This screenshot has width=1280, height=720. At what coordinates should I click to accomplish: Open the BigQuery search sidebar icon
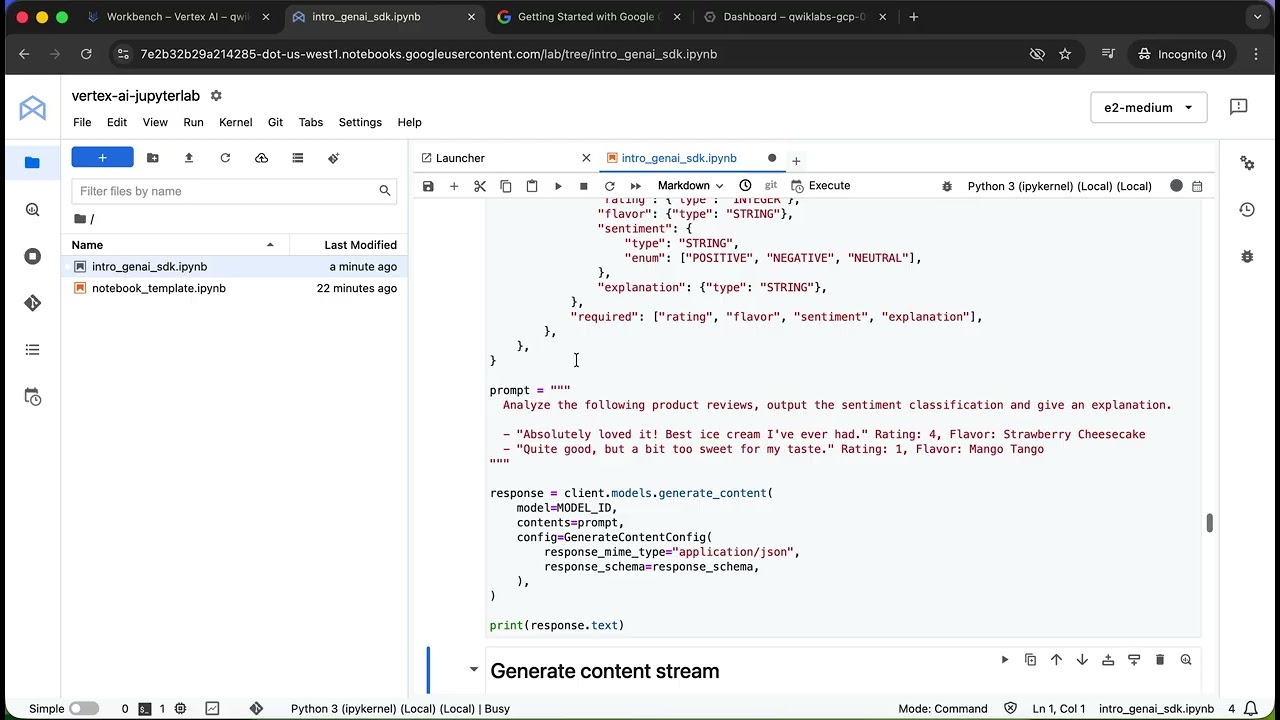(x=32, y=210)
